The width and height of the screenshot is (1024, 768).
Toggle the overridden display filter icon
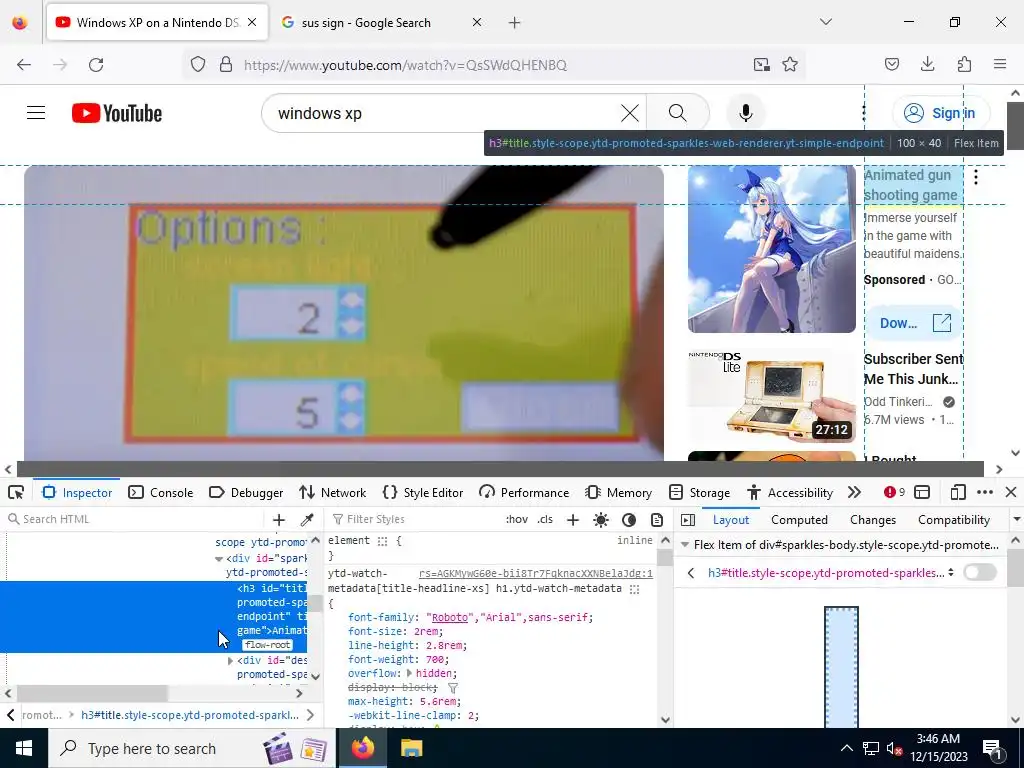(453, 688)
